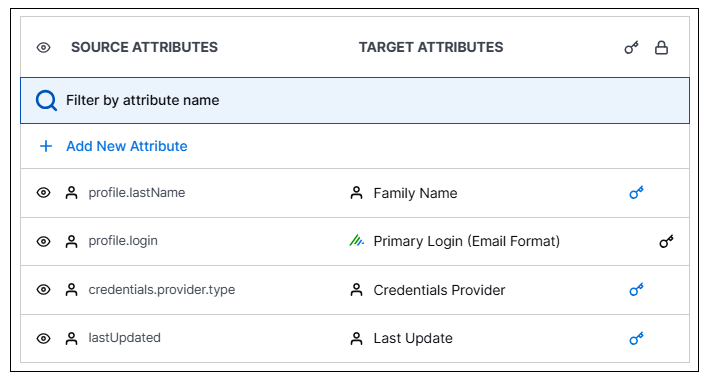Image resolution: width=705 pixels, height=381 pixels.
Task: Select the Last Update target attribute
Action: pyautogui.click(x=413, y=338)
